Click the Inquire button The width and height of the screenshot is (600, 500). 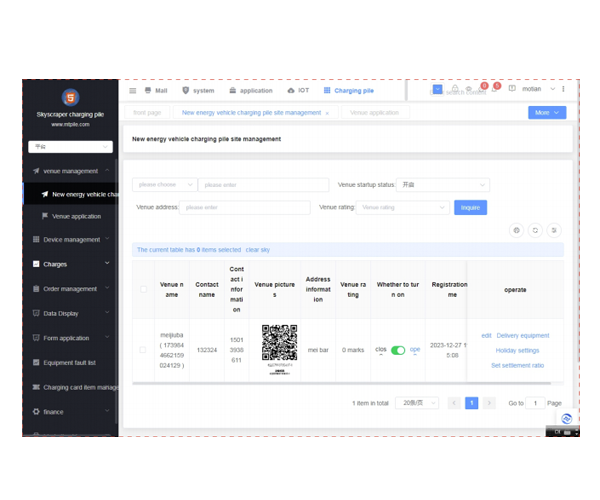click(470, 207)
